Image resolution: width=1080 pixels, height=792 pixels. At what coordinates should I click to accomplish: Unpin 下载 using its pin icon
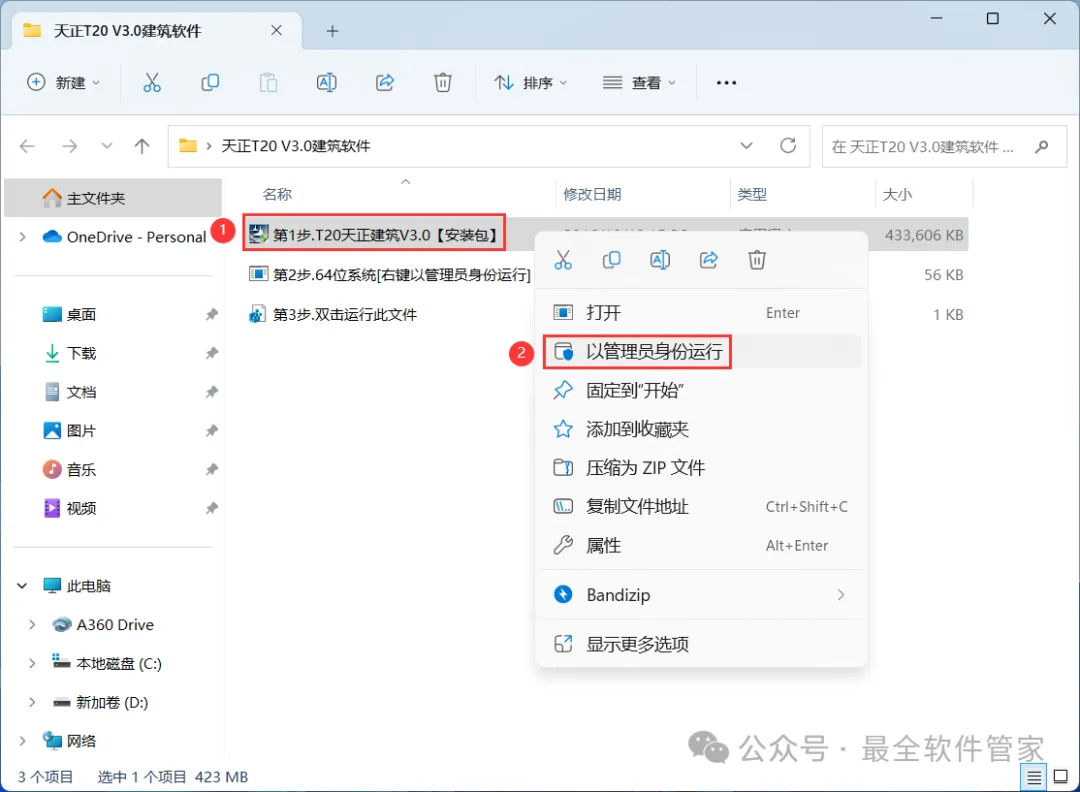point(211,353)
